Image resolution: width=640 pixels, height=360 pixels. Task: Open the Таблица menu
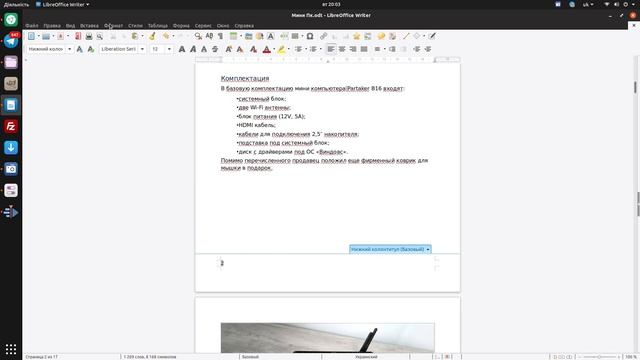158,25
